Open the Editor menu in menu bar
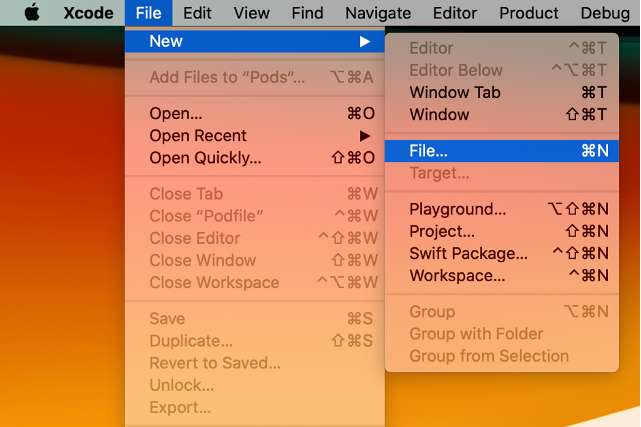Screen dimensions: 641x427 455,13
